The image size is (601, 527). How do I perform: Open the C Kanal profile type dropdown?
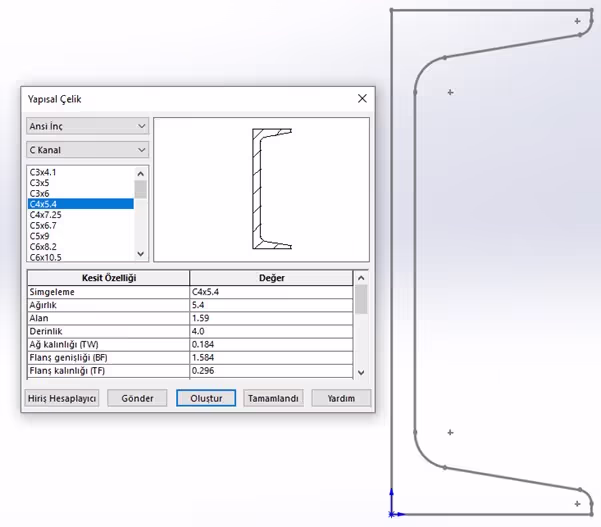click(x=87, y=150)
